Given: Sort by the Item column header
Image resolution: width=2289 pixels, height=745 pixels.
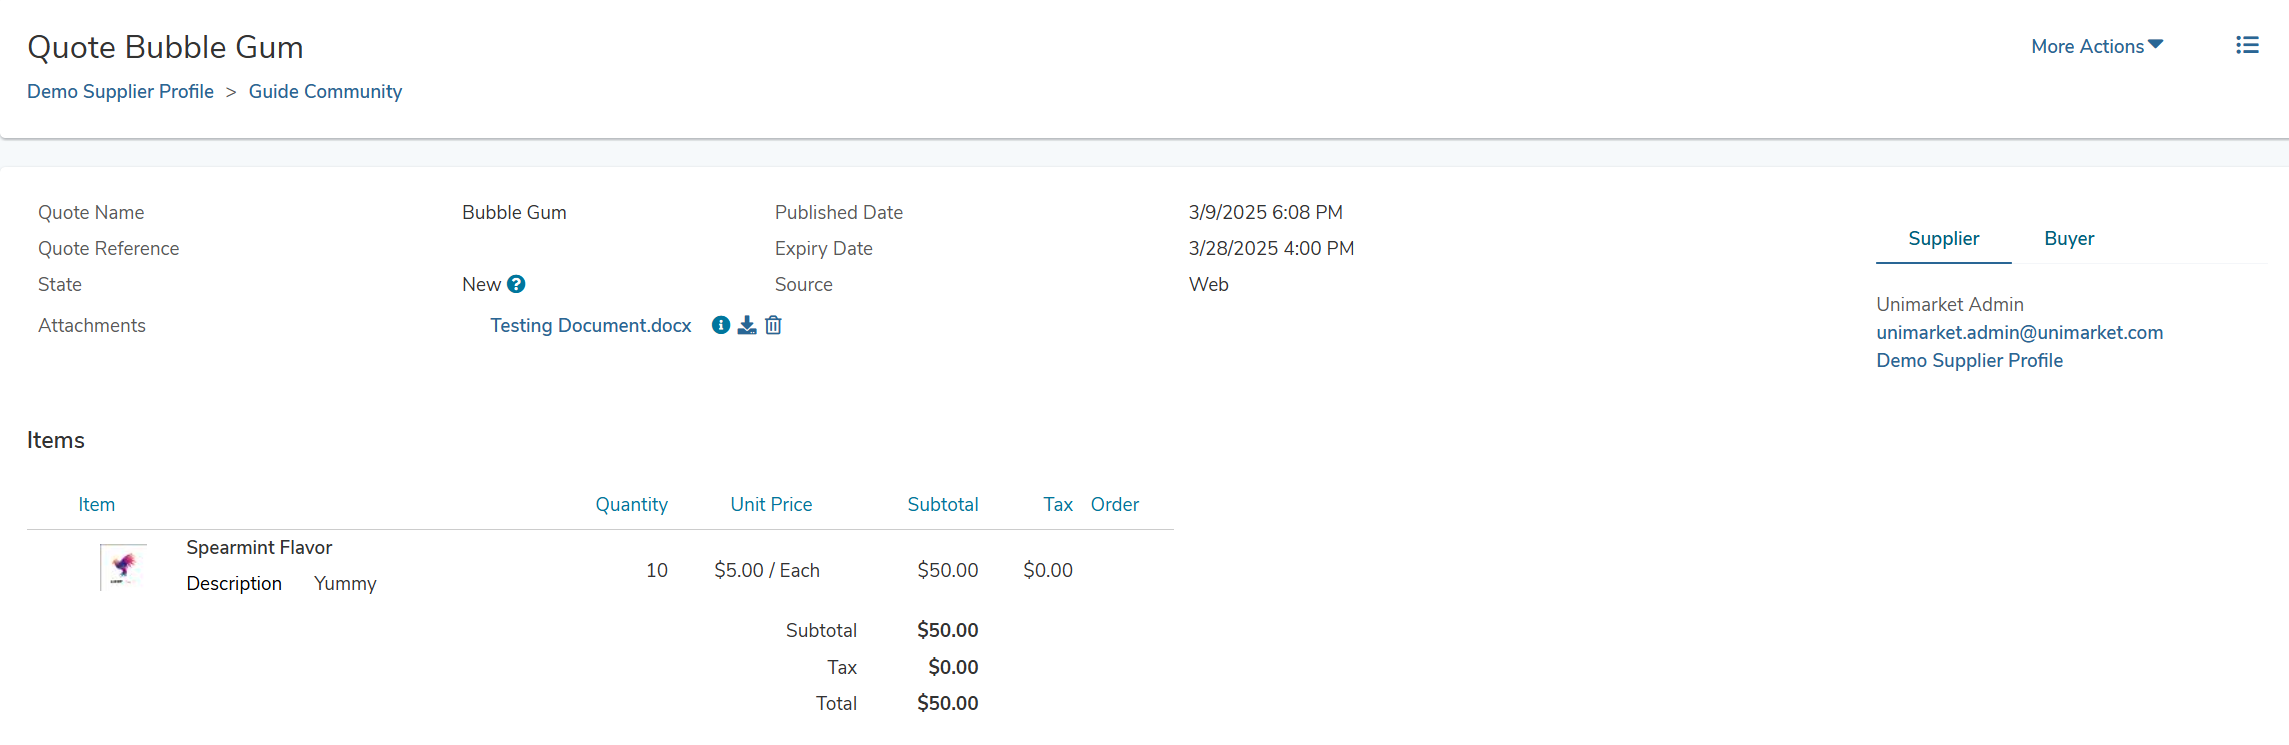Looking at the screenshot, I should (x=96, y=504).
